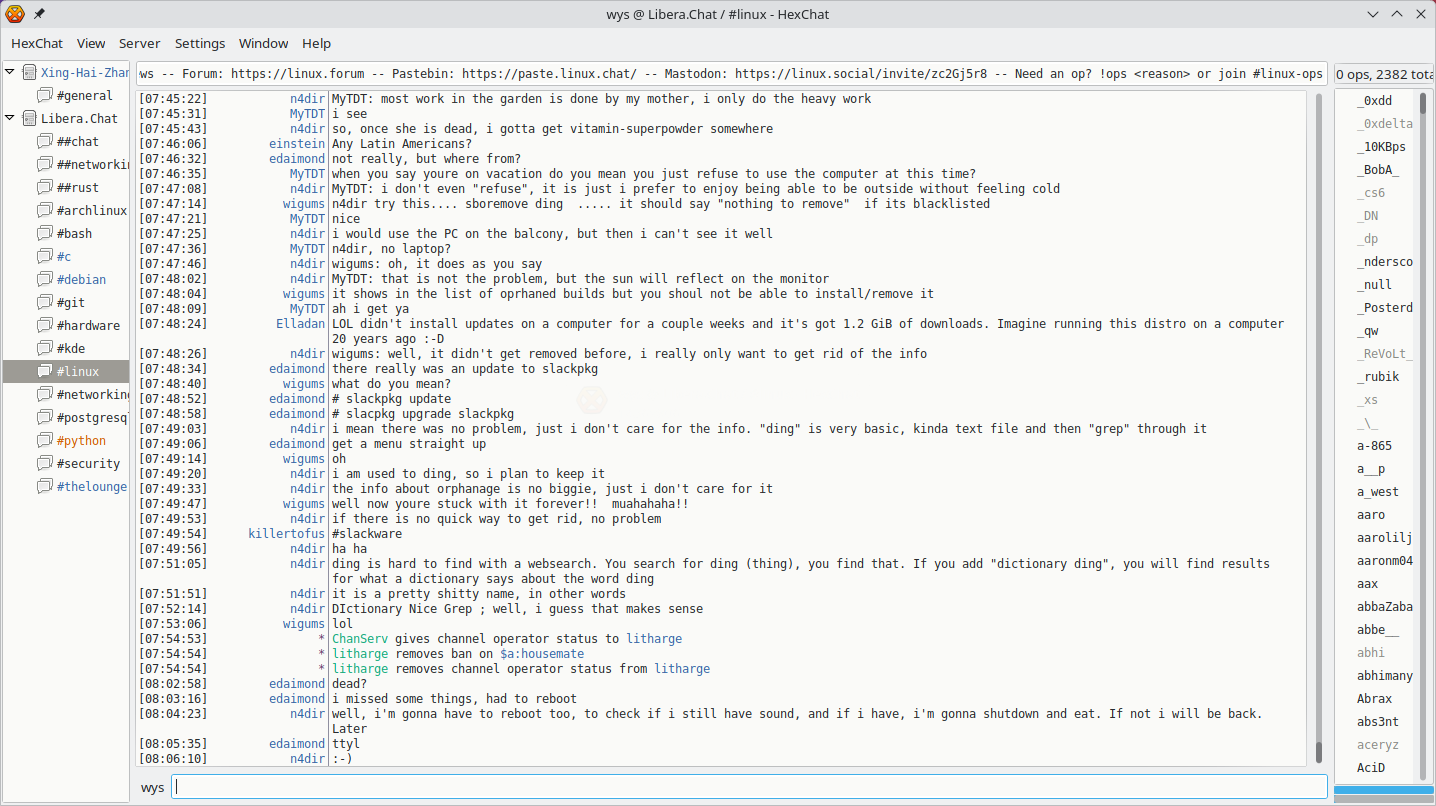This screenshot has width=1436, height=806.
Task: Click the #slackware channel mention
Action: 367,534
